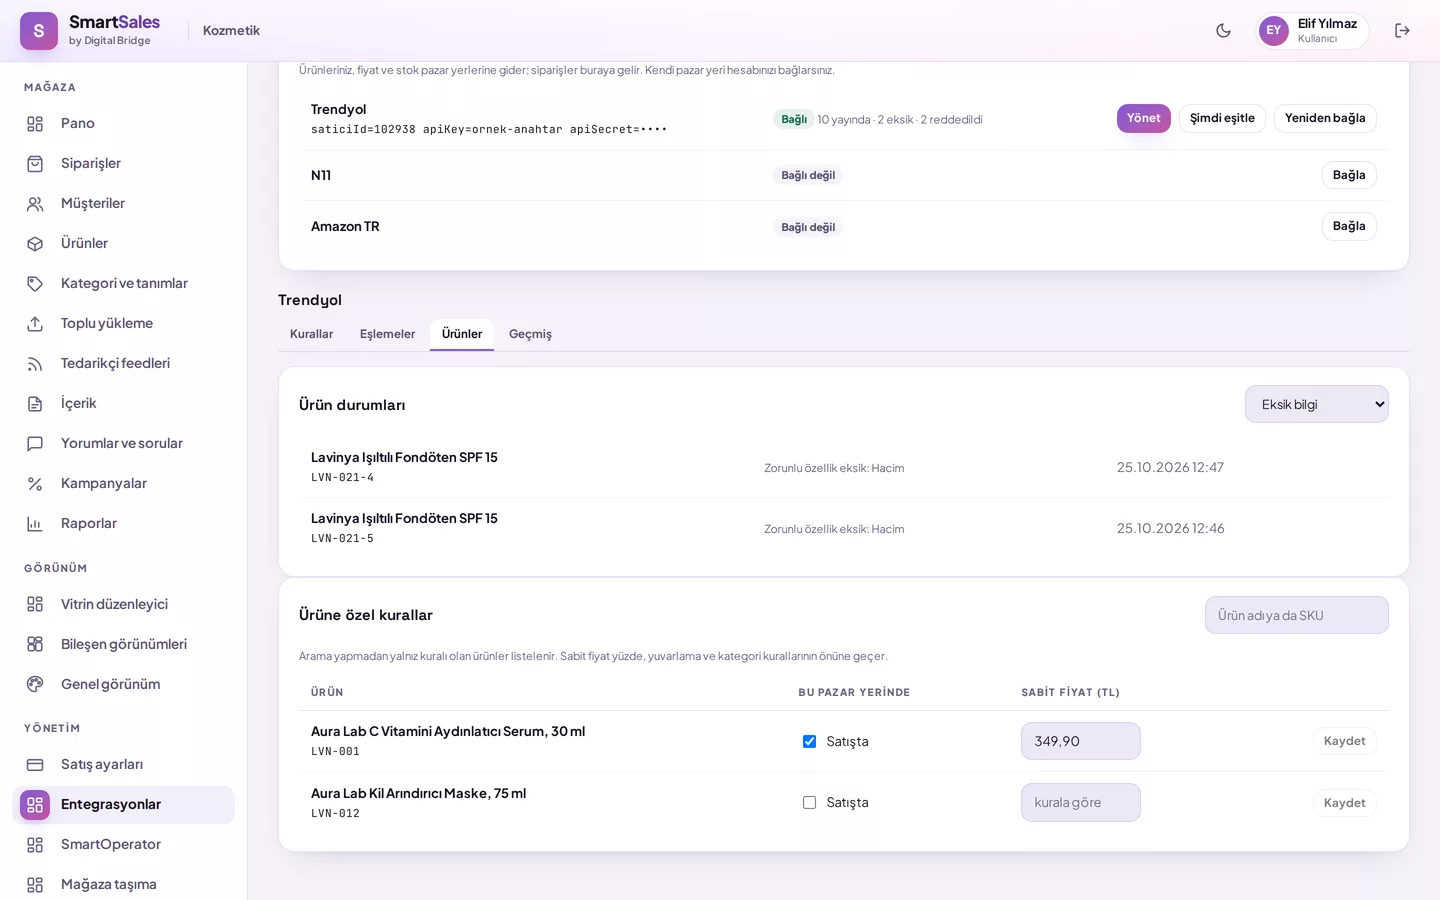Open Toplu yükleme upload icon
The height and width of the screenshot is (900, 1440).
tap(35, 324)
